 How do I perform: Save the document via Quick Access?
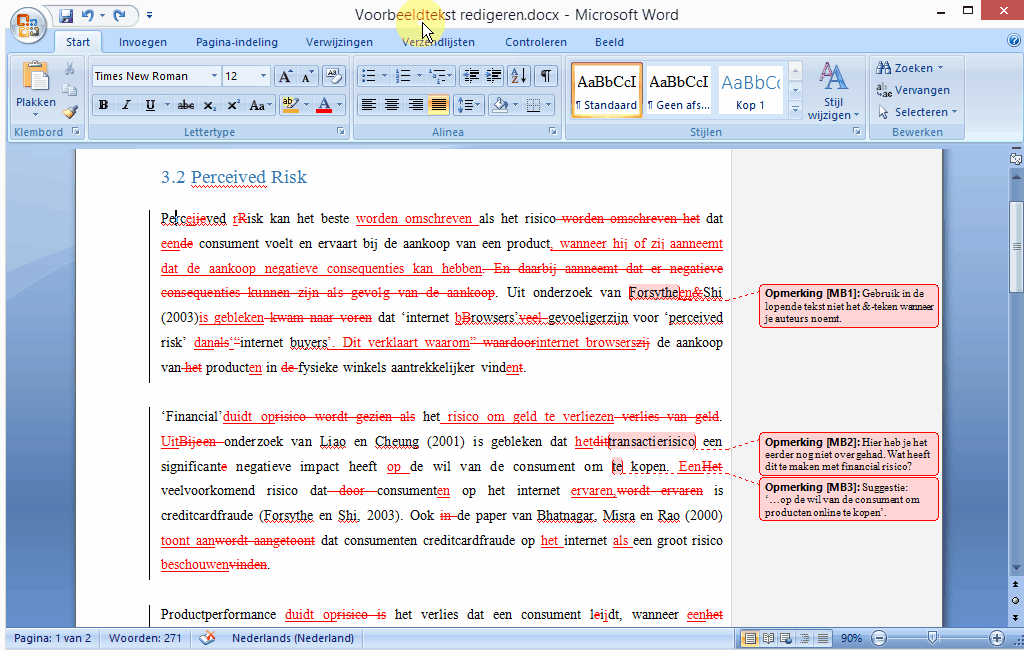click(x=66, y=15)
